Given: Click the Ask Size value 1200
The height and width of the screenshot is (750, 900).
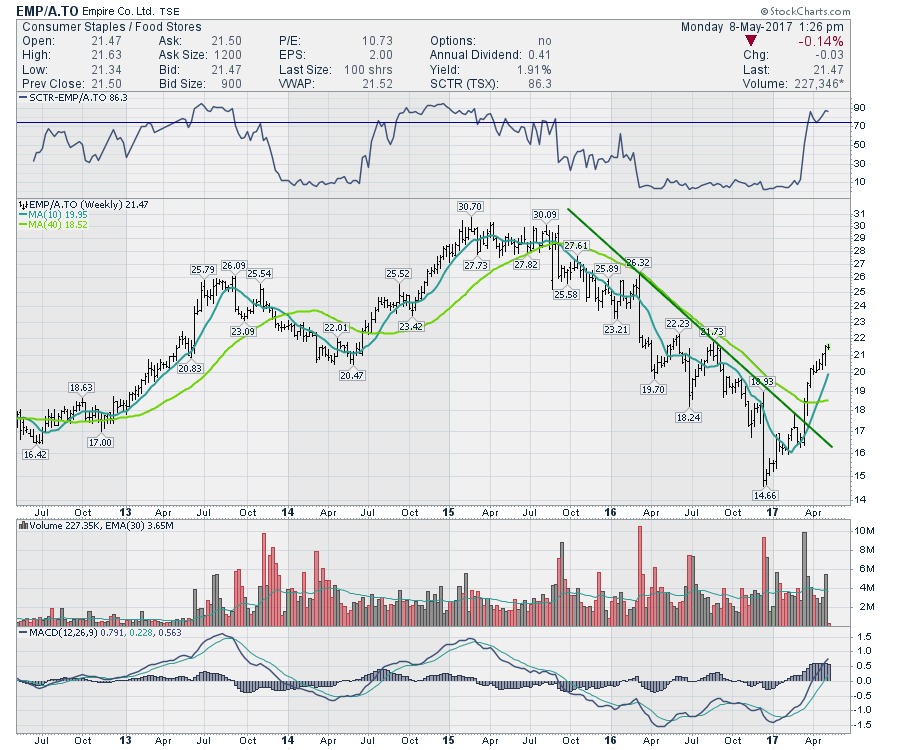Looking at the screenshot, I should (227, 55).
